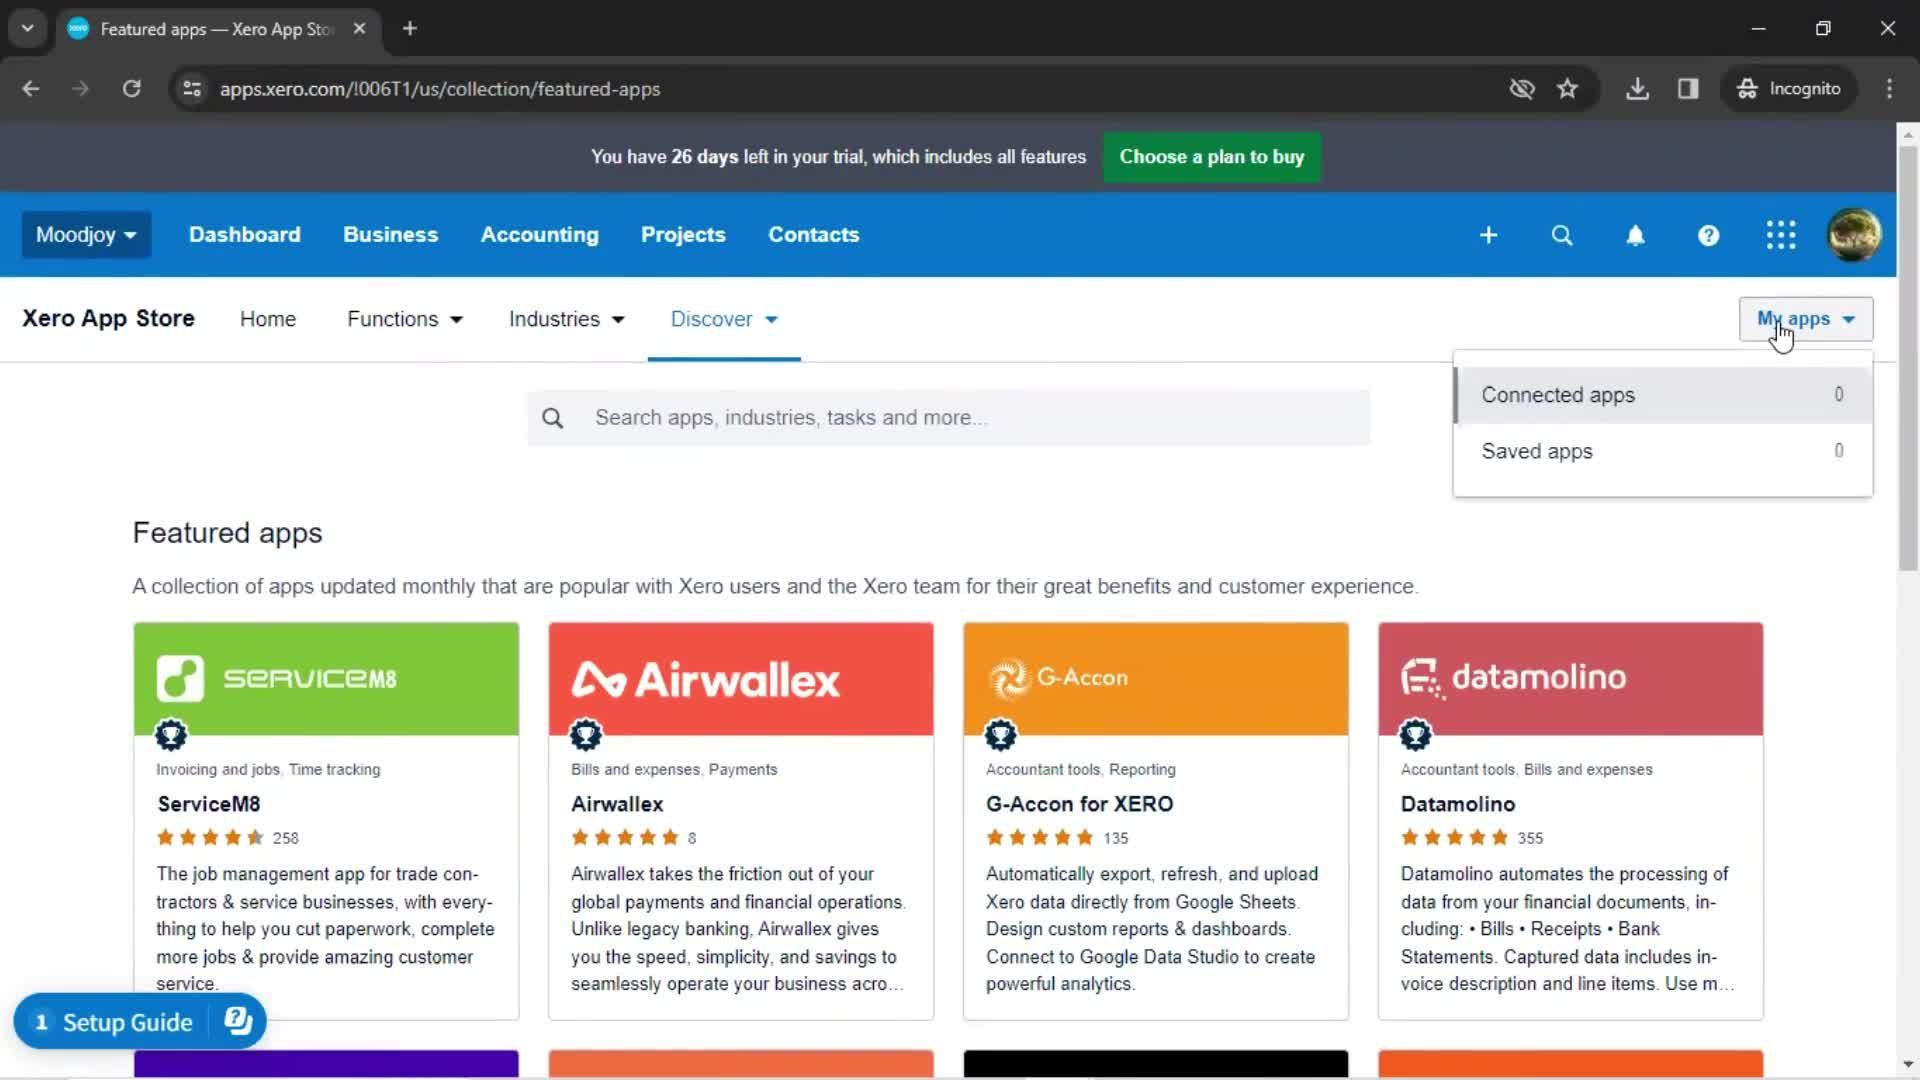Select Connected apps from My apps menu
The height and width of the screenshot is (1080, 1920).
tap(1663, 395)
